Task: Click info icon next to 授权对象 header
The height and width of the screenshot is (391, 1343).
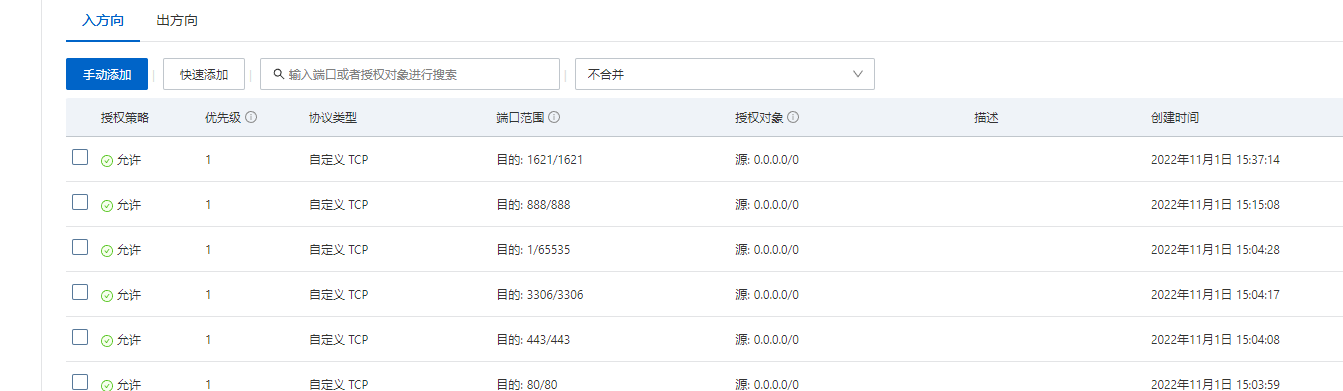Action: tap(793, 117)
